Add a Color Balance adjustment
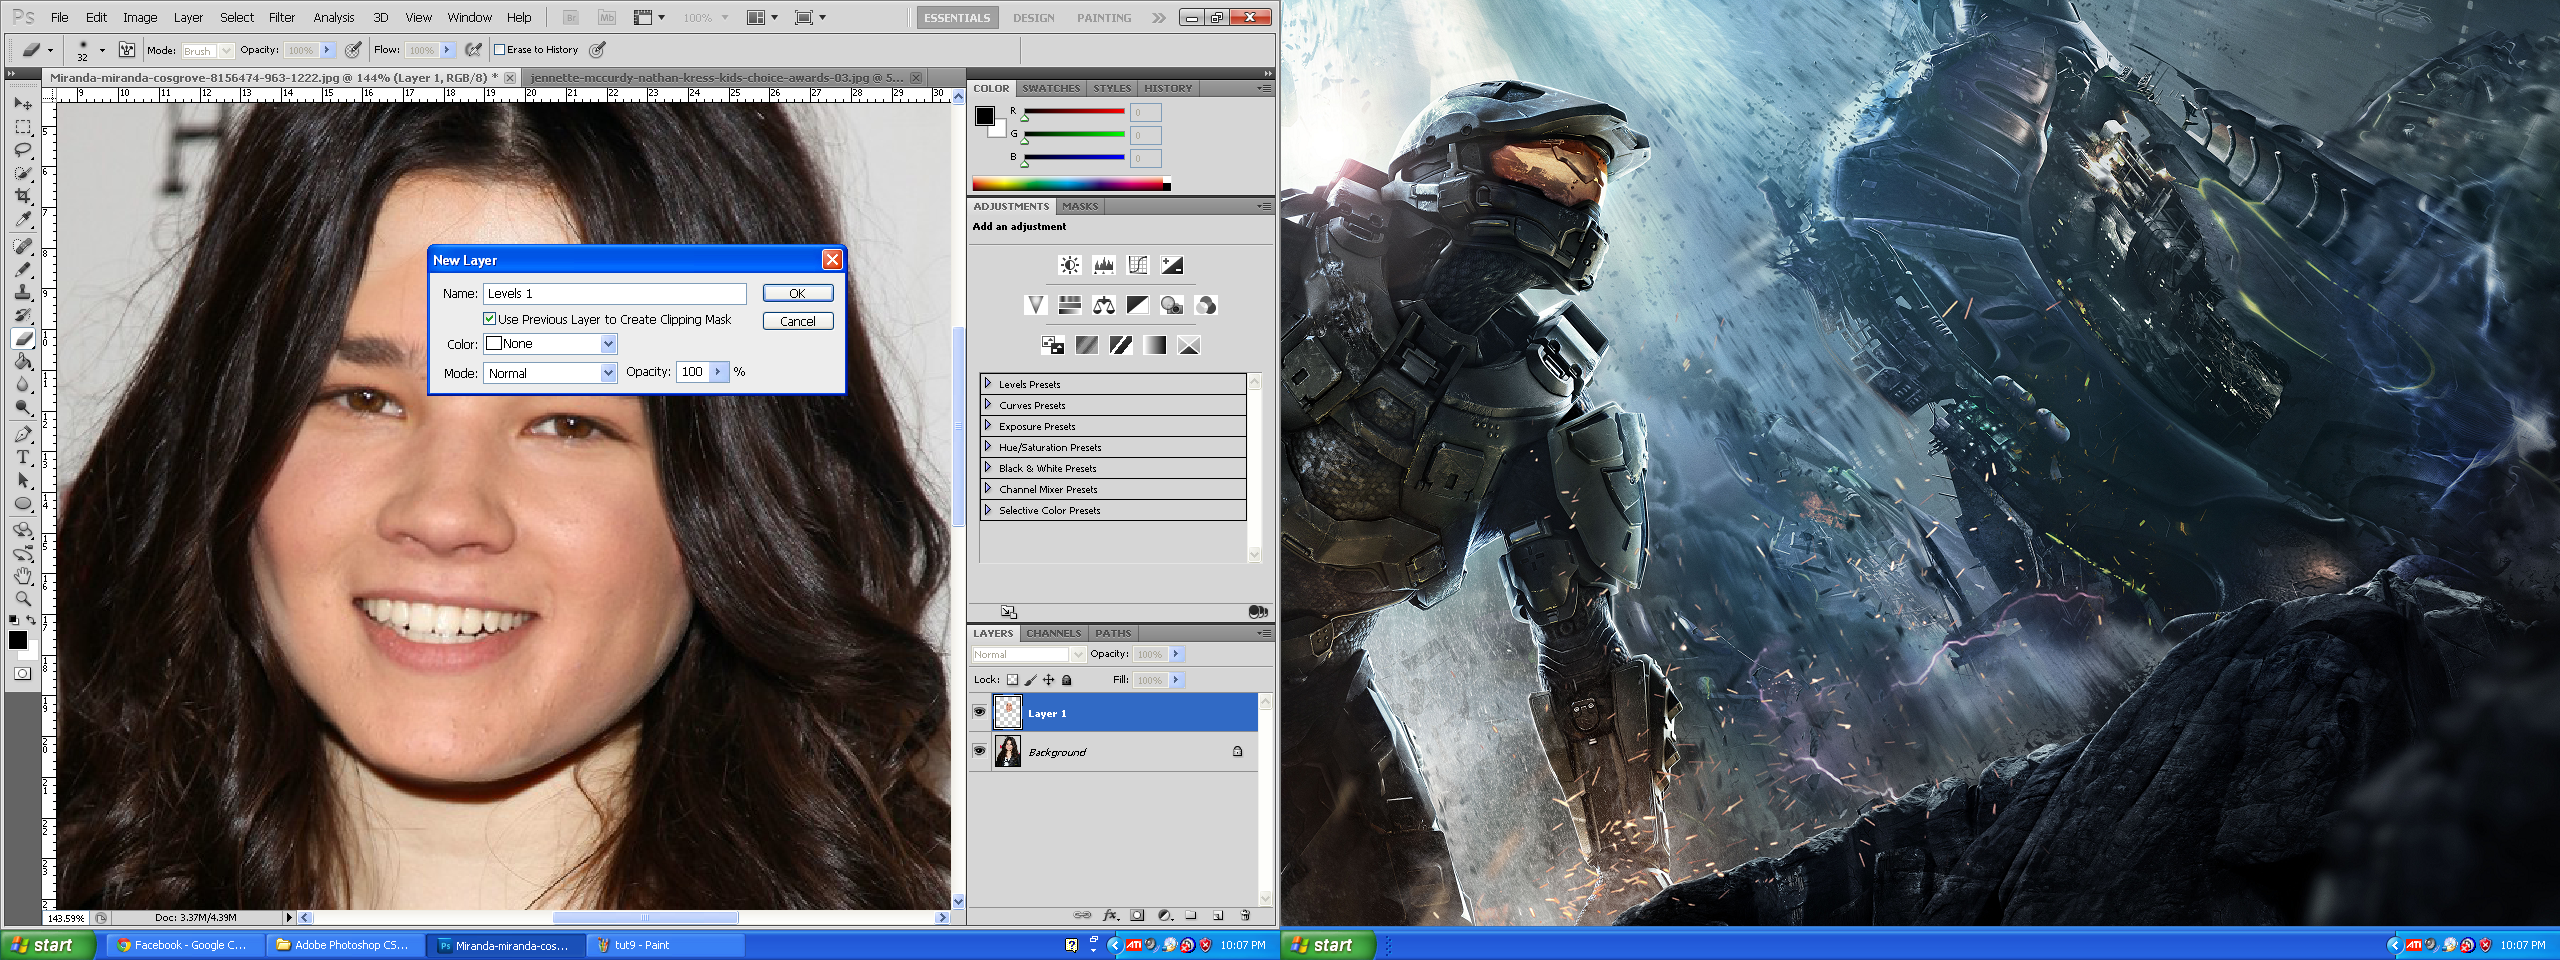 pyautogui.click(x=1104, y=305)
